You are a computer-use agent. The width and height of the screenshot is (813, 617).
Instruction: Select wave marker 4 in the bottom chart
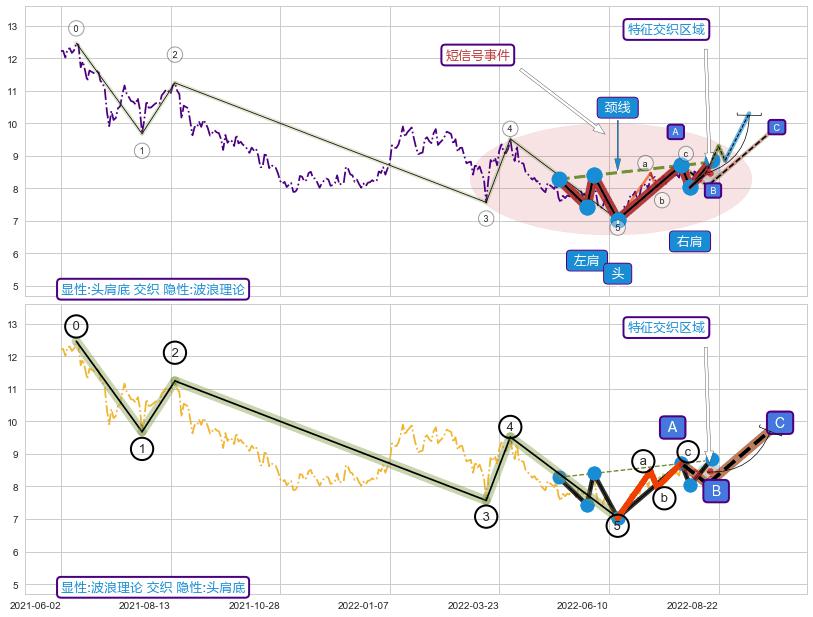coord(510,427)
